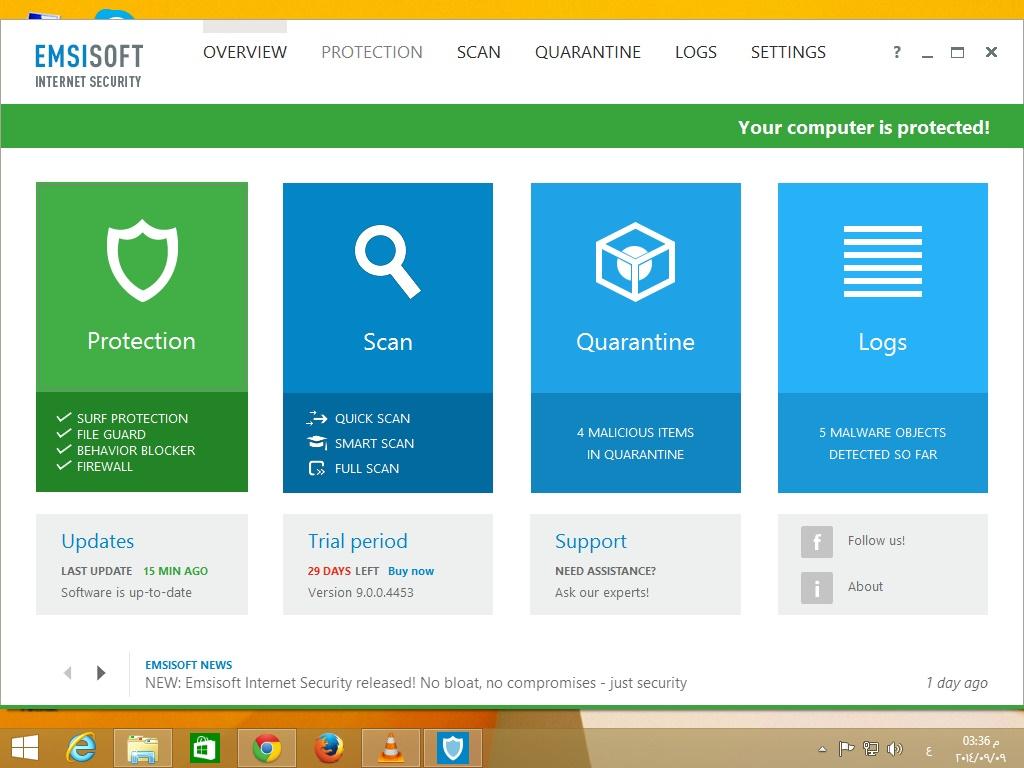The width and height of the screenshot is (1024, 768).
Task: Open the Support heading
Action: click(x=591, y=541)
